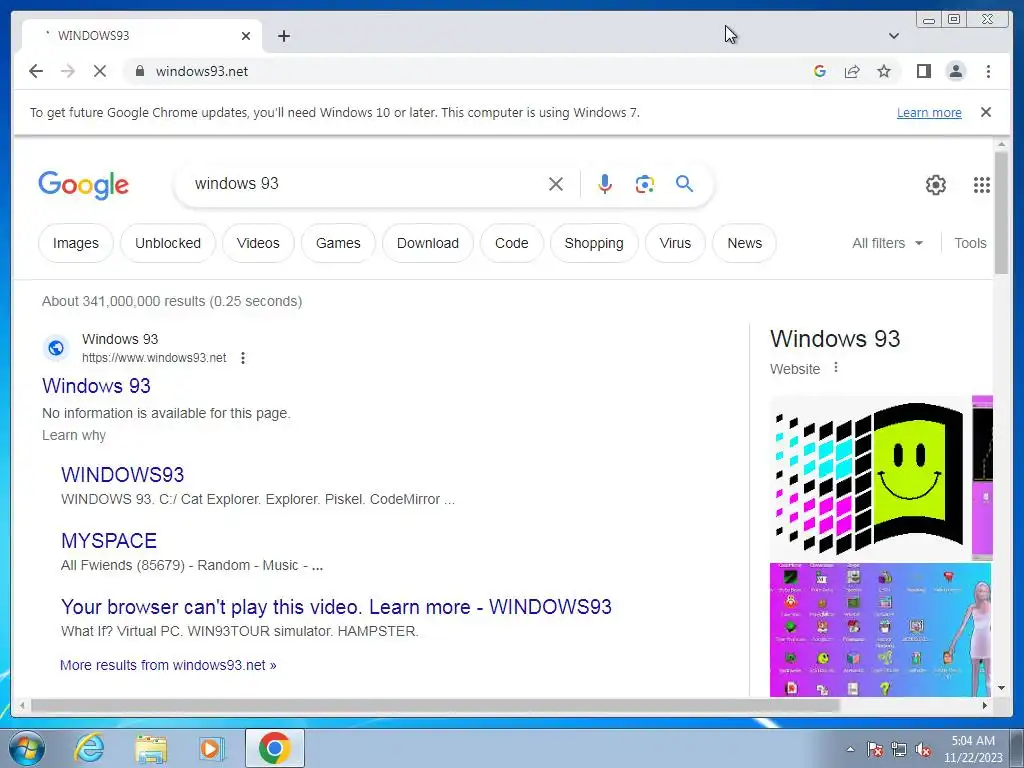1024x768 pixels.
Task: Open 'Your browser can't play this video' link
Action: click(x=336, y=607)
